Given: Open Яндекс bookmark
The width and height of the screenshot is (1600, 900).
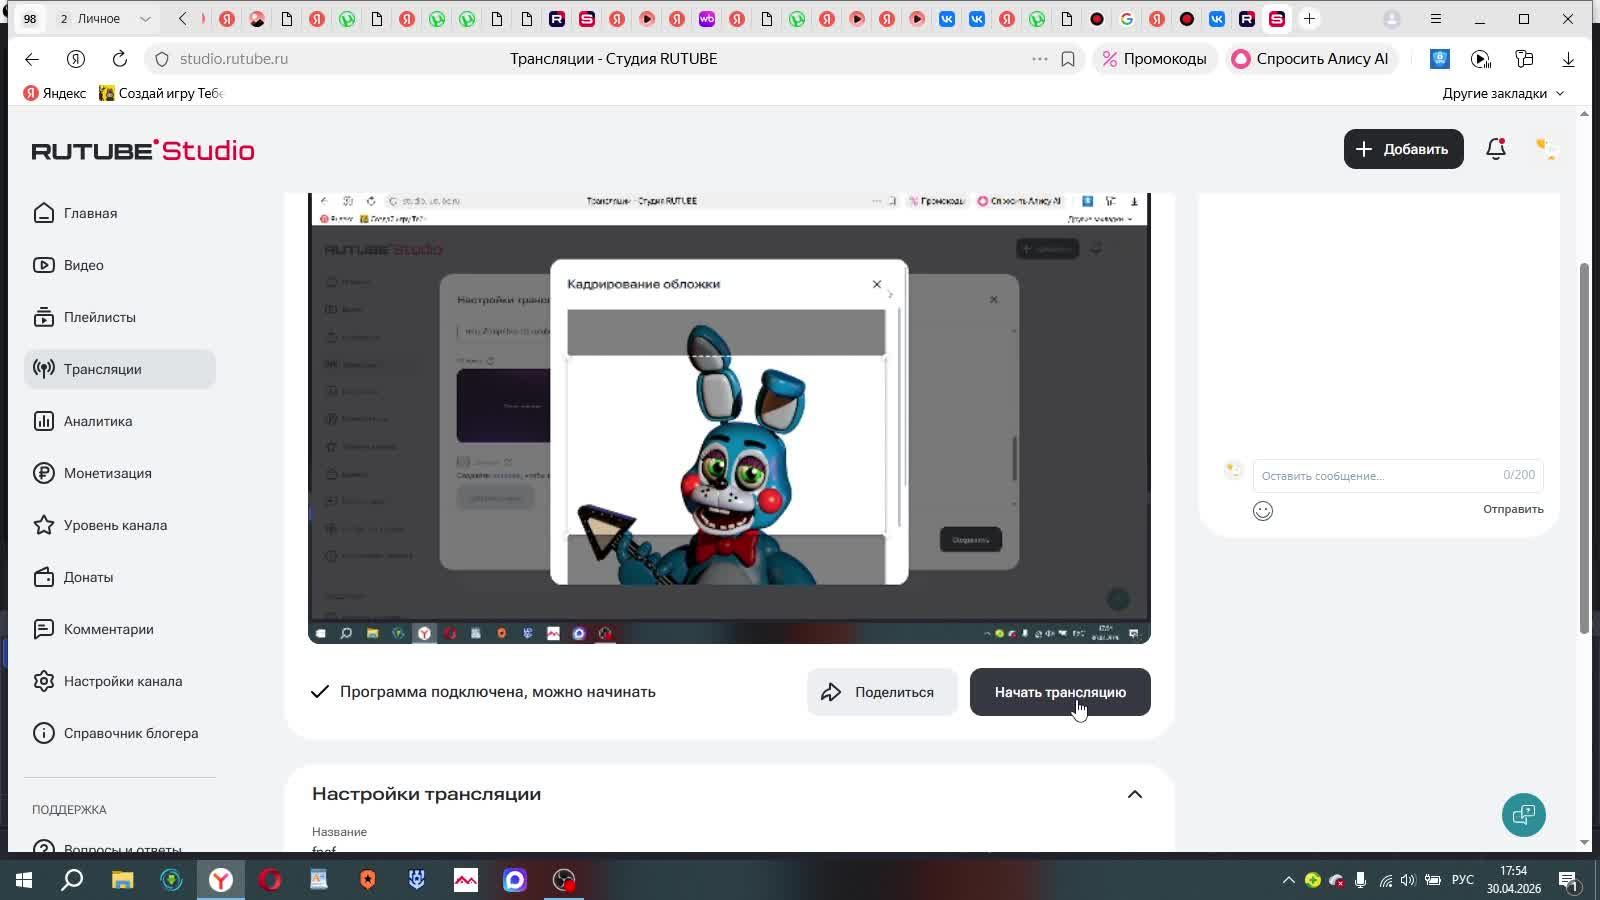Looking at the screenshot, I should (55, 93).
